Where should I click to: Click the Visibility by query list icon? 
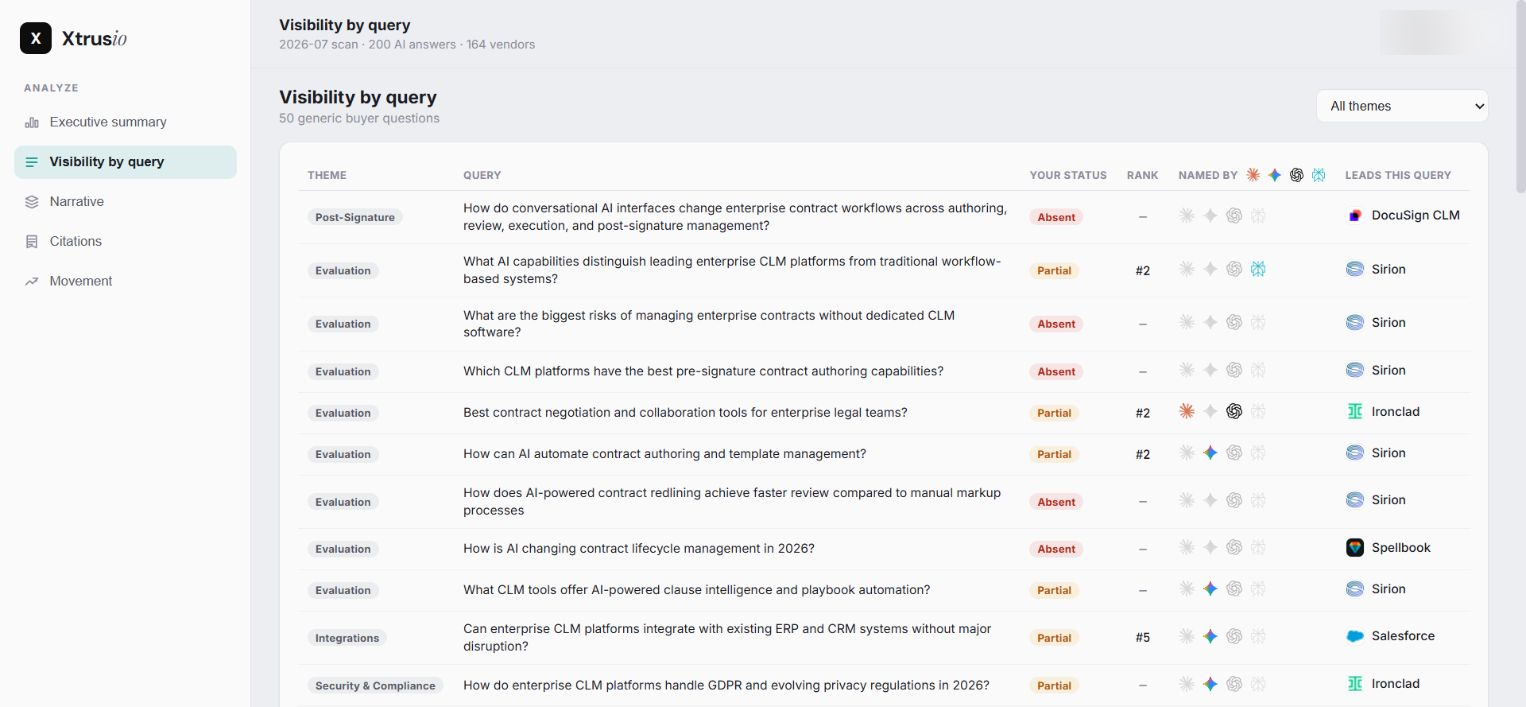pos(32,162)
